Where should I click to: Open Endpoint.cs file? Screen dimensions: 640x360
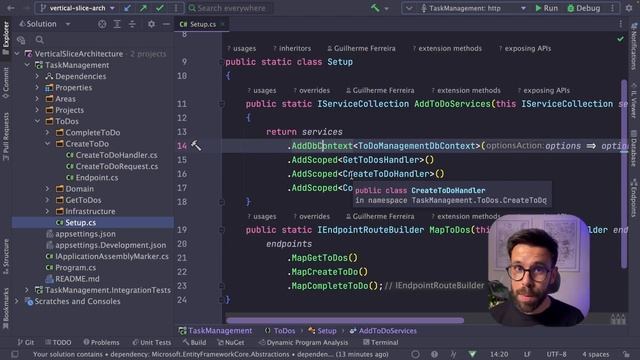pyautogui.click(x=92, y=178)
